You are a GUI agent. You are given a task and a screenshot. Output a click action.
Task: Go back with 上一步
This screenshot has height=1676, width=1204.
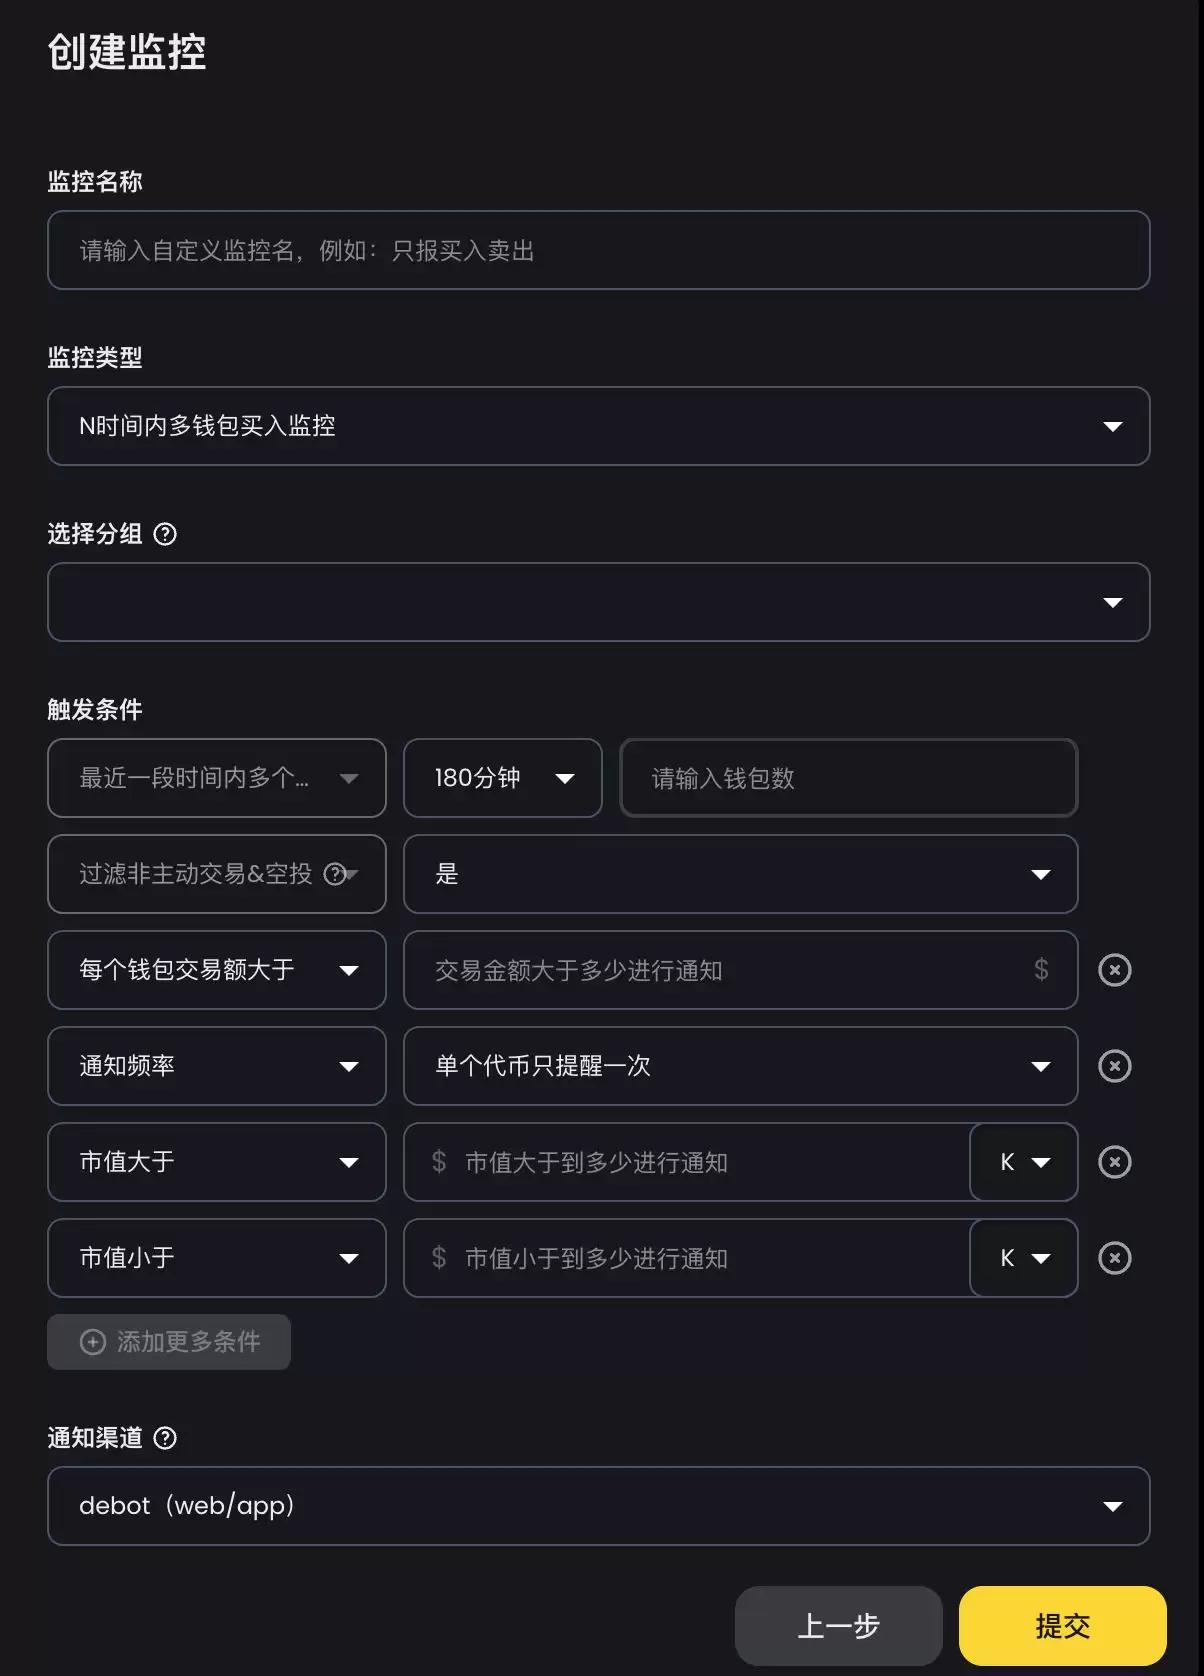[839, 1626]
